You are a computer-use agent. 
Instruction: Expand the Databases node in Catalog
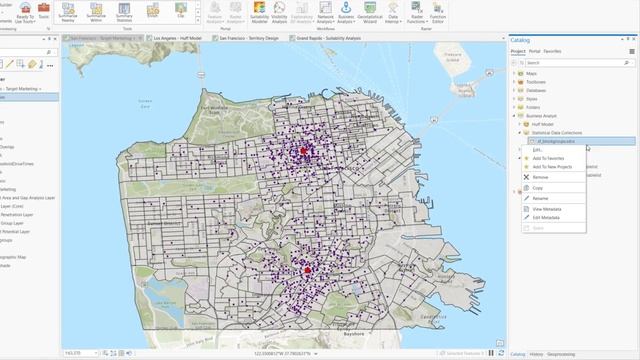514,91
